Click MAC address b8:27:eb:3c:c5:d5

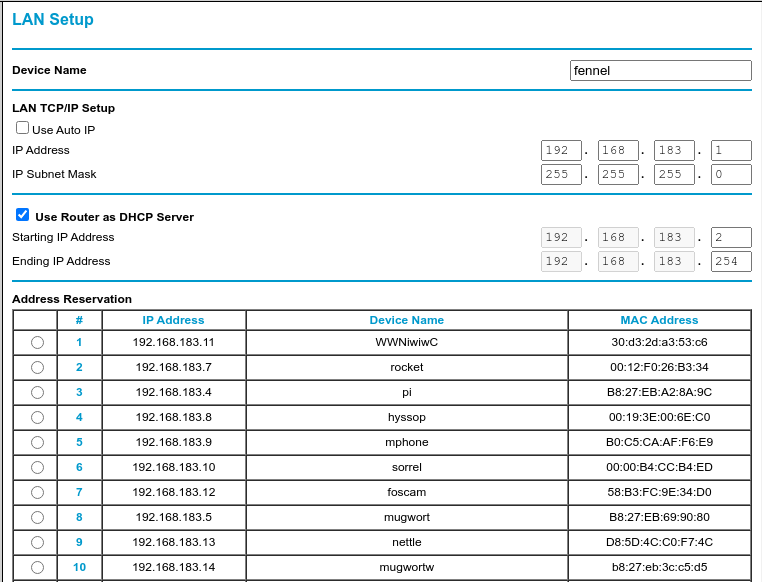pos(659,567)
